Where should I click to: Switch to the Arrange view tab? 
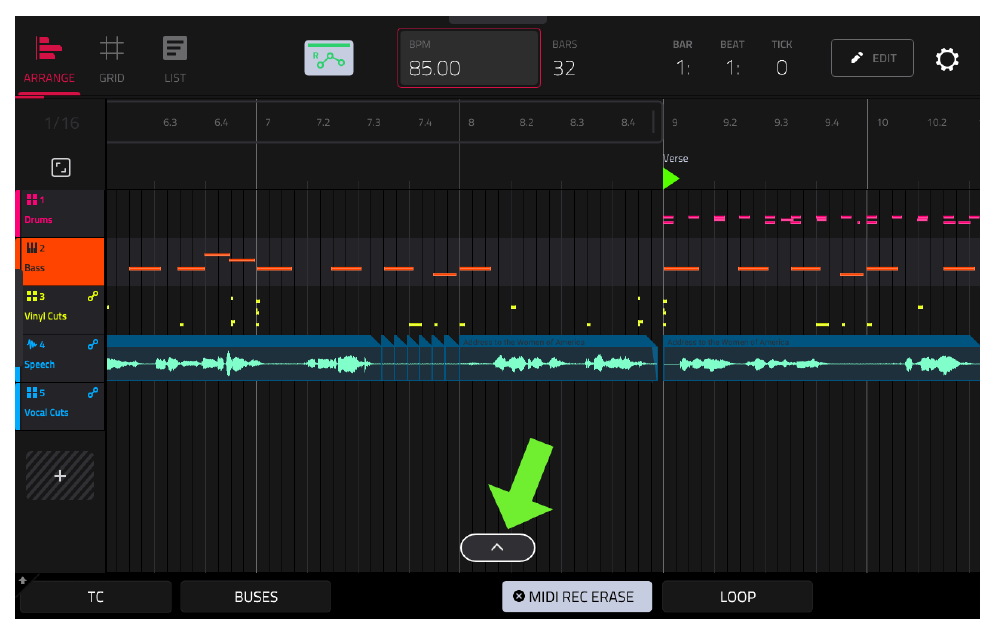(x=49, y=61)
